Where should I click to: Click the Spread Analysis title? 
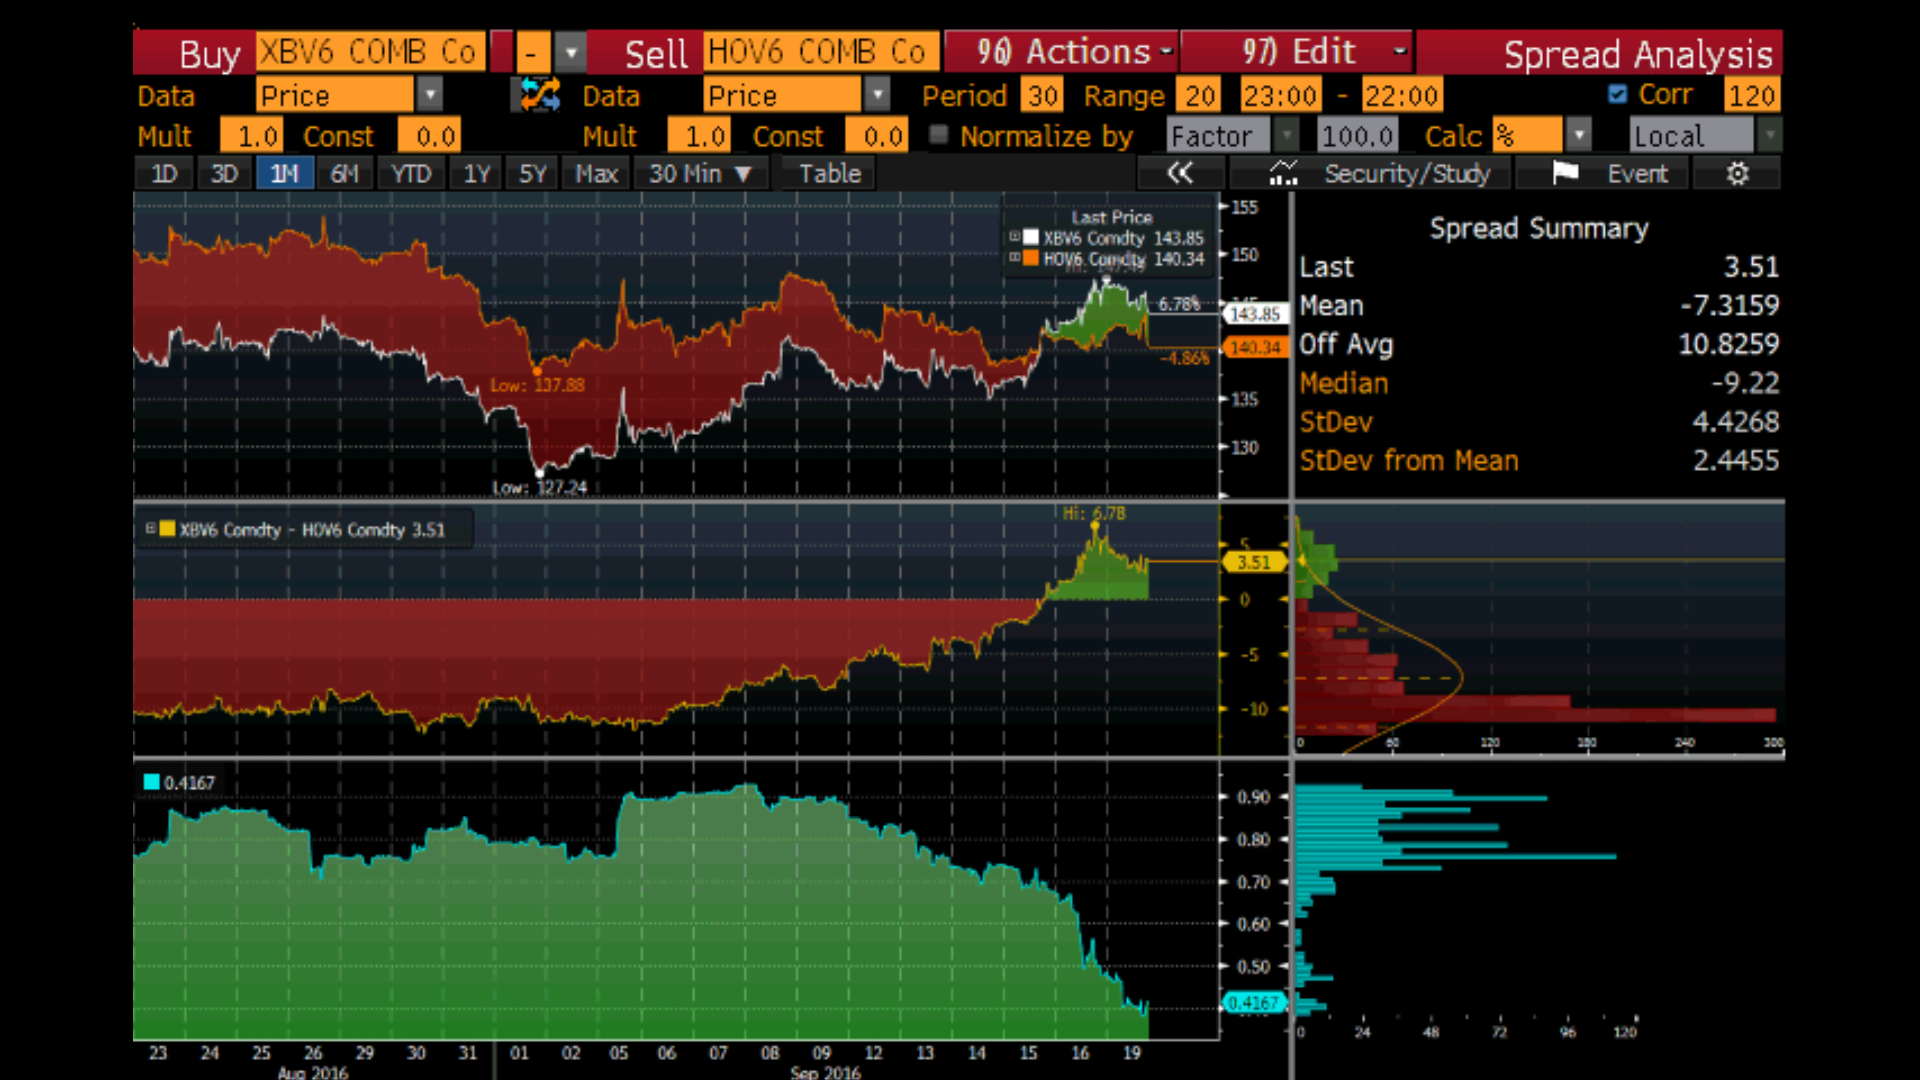coord(1638,54)
